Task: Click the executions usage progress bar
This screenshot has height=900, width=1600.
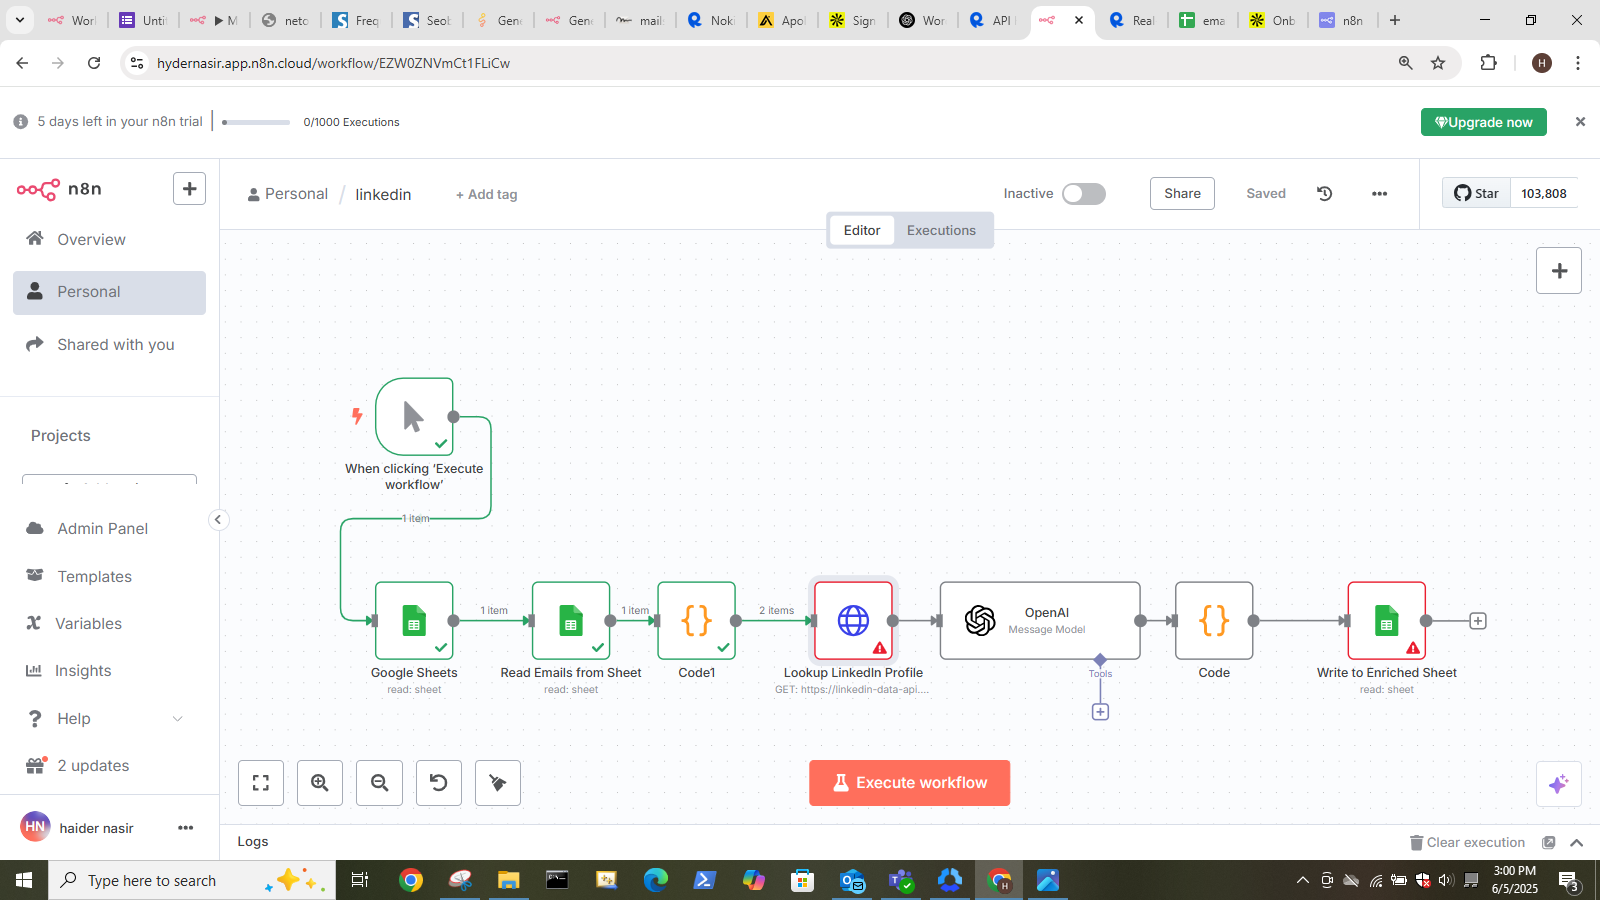Action: (x=256, y=122)
